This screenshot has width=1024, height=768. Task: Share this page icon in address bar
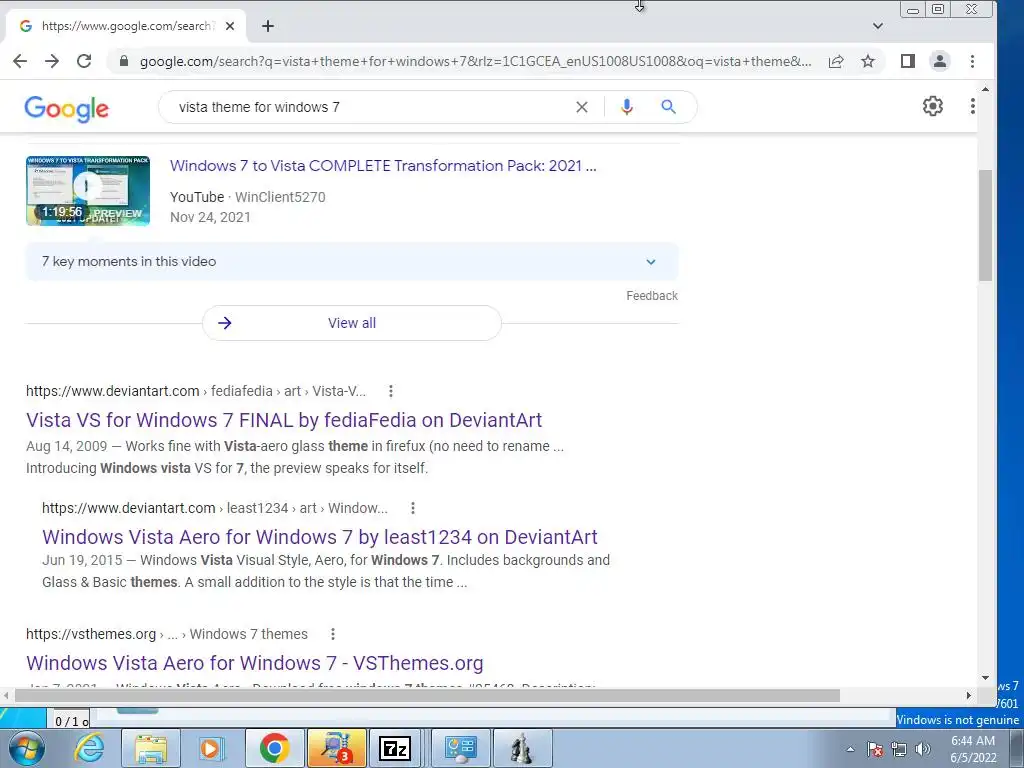pos(836,61)
